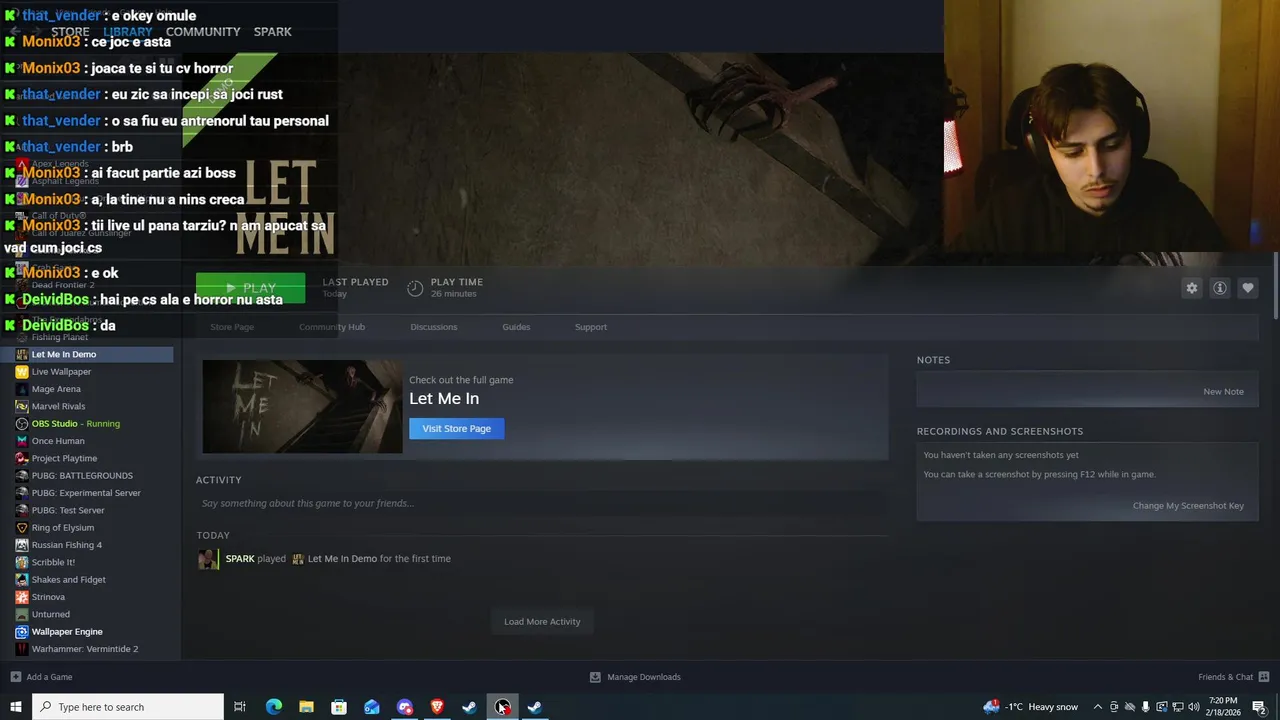Open the Windows notification center

pos(1259,707)
